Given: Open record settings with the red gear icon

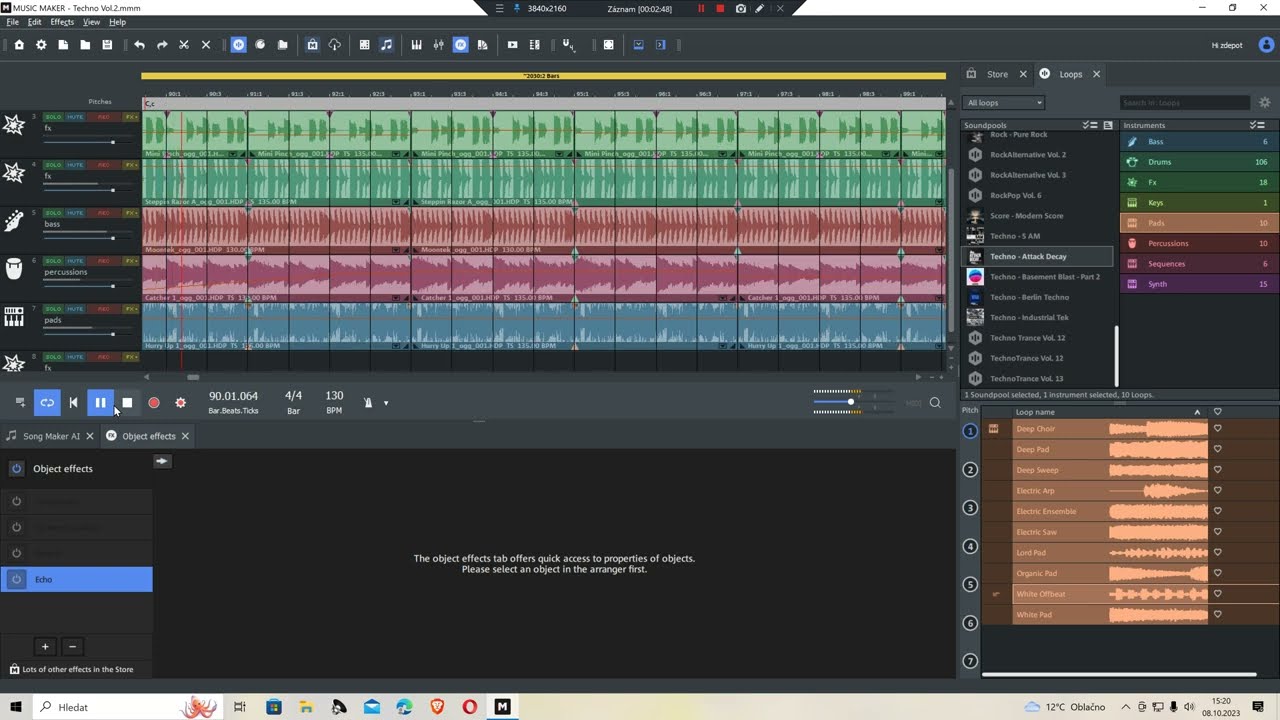Looking at the screenshot, I should point(180,403).
